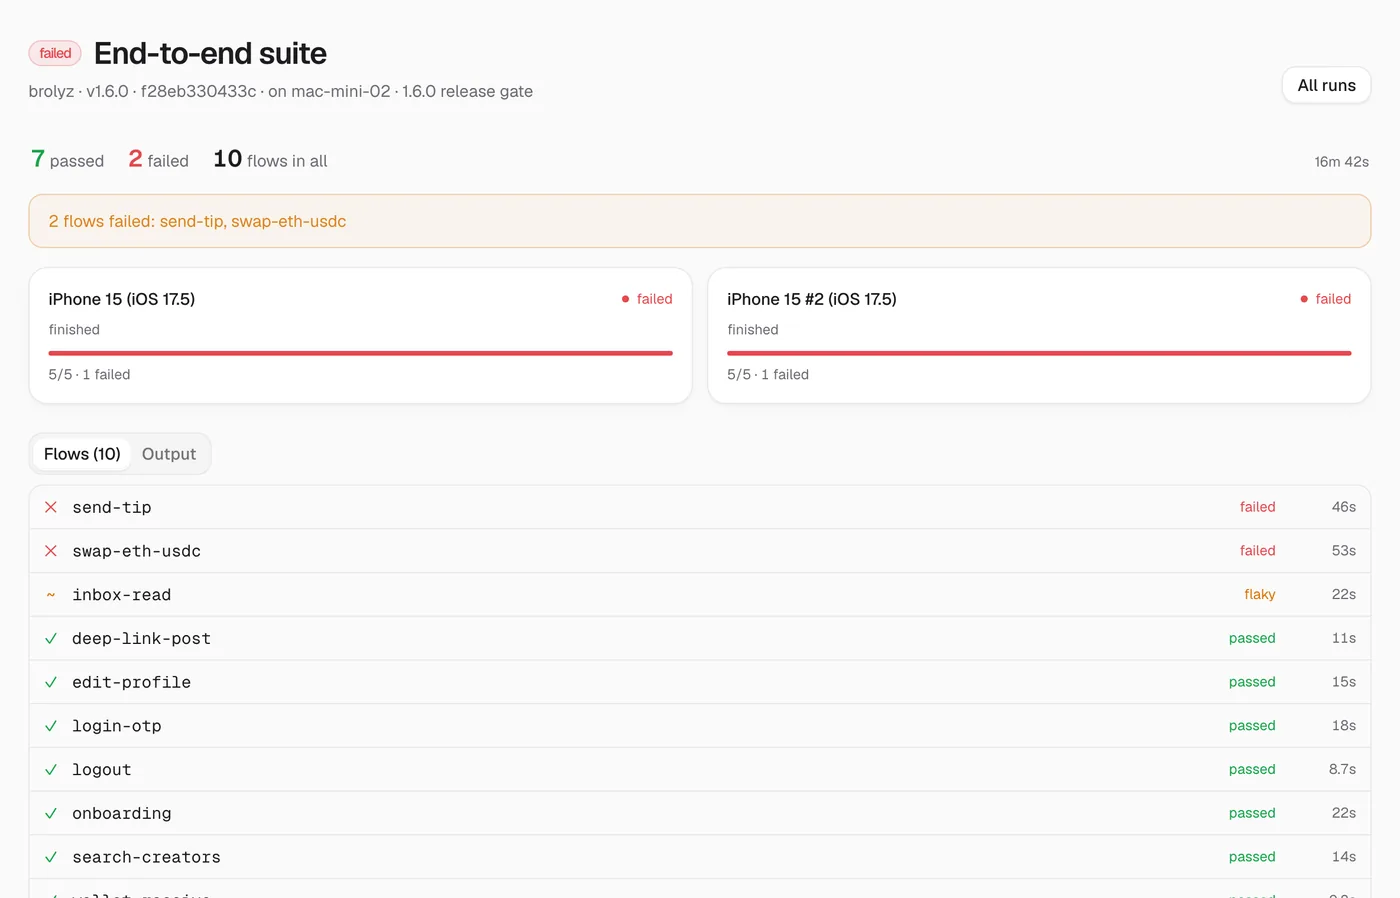Click the failed status on swap-eth-usdc row

[1258, 551]
